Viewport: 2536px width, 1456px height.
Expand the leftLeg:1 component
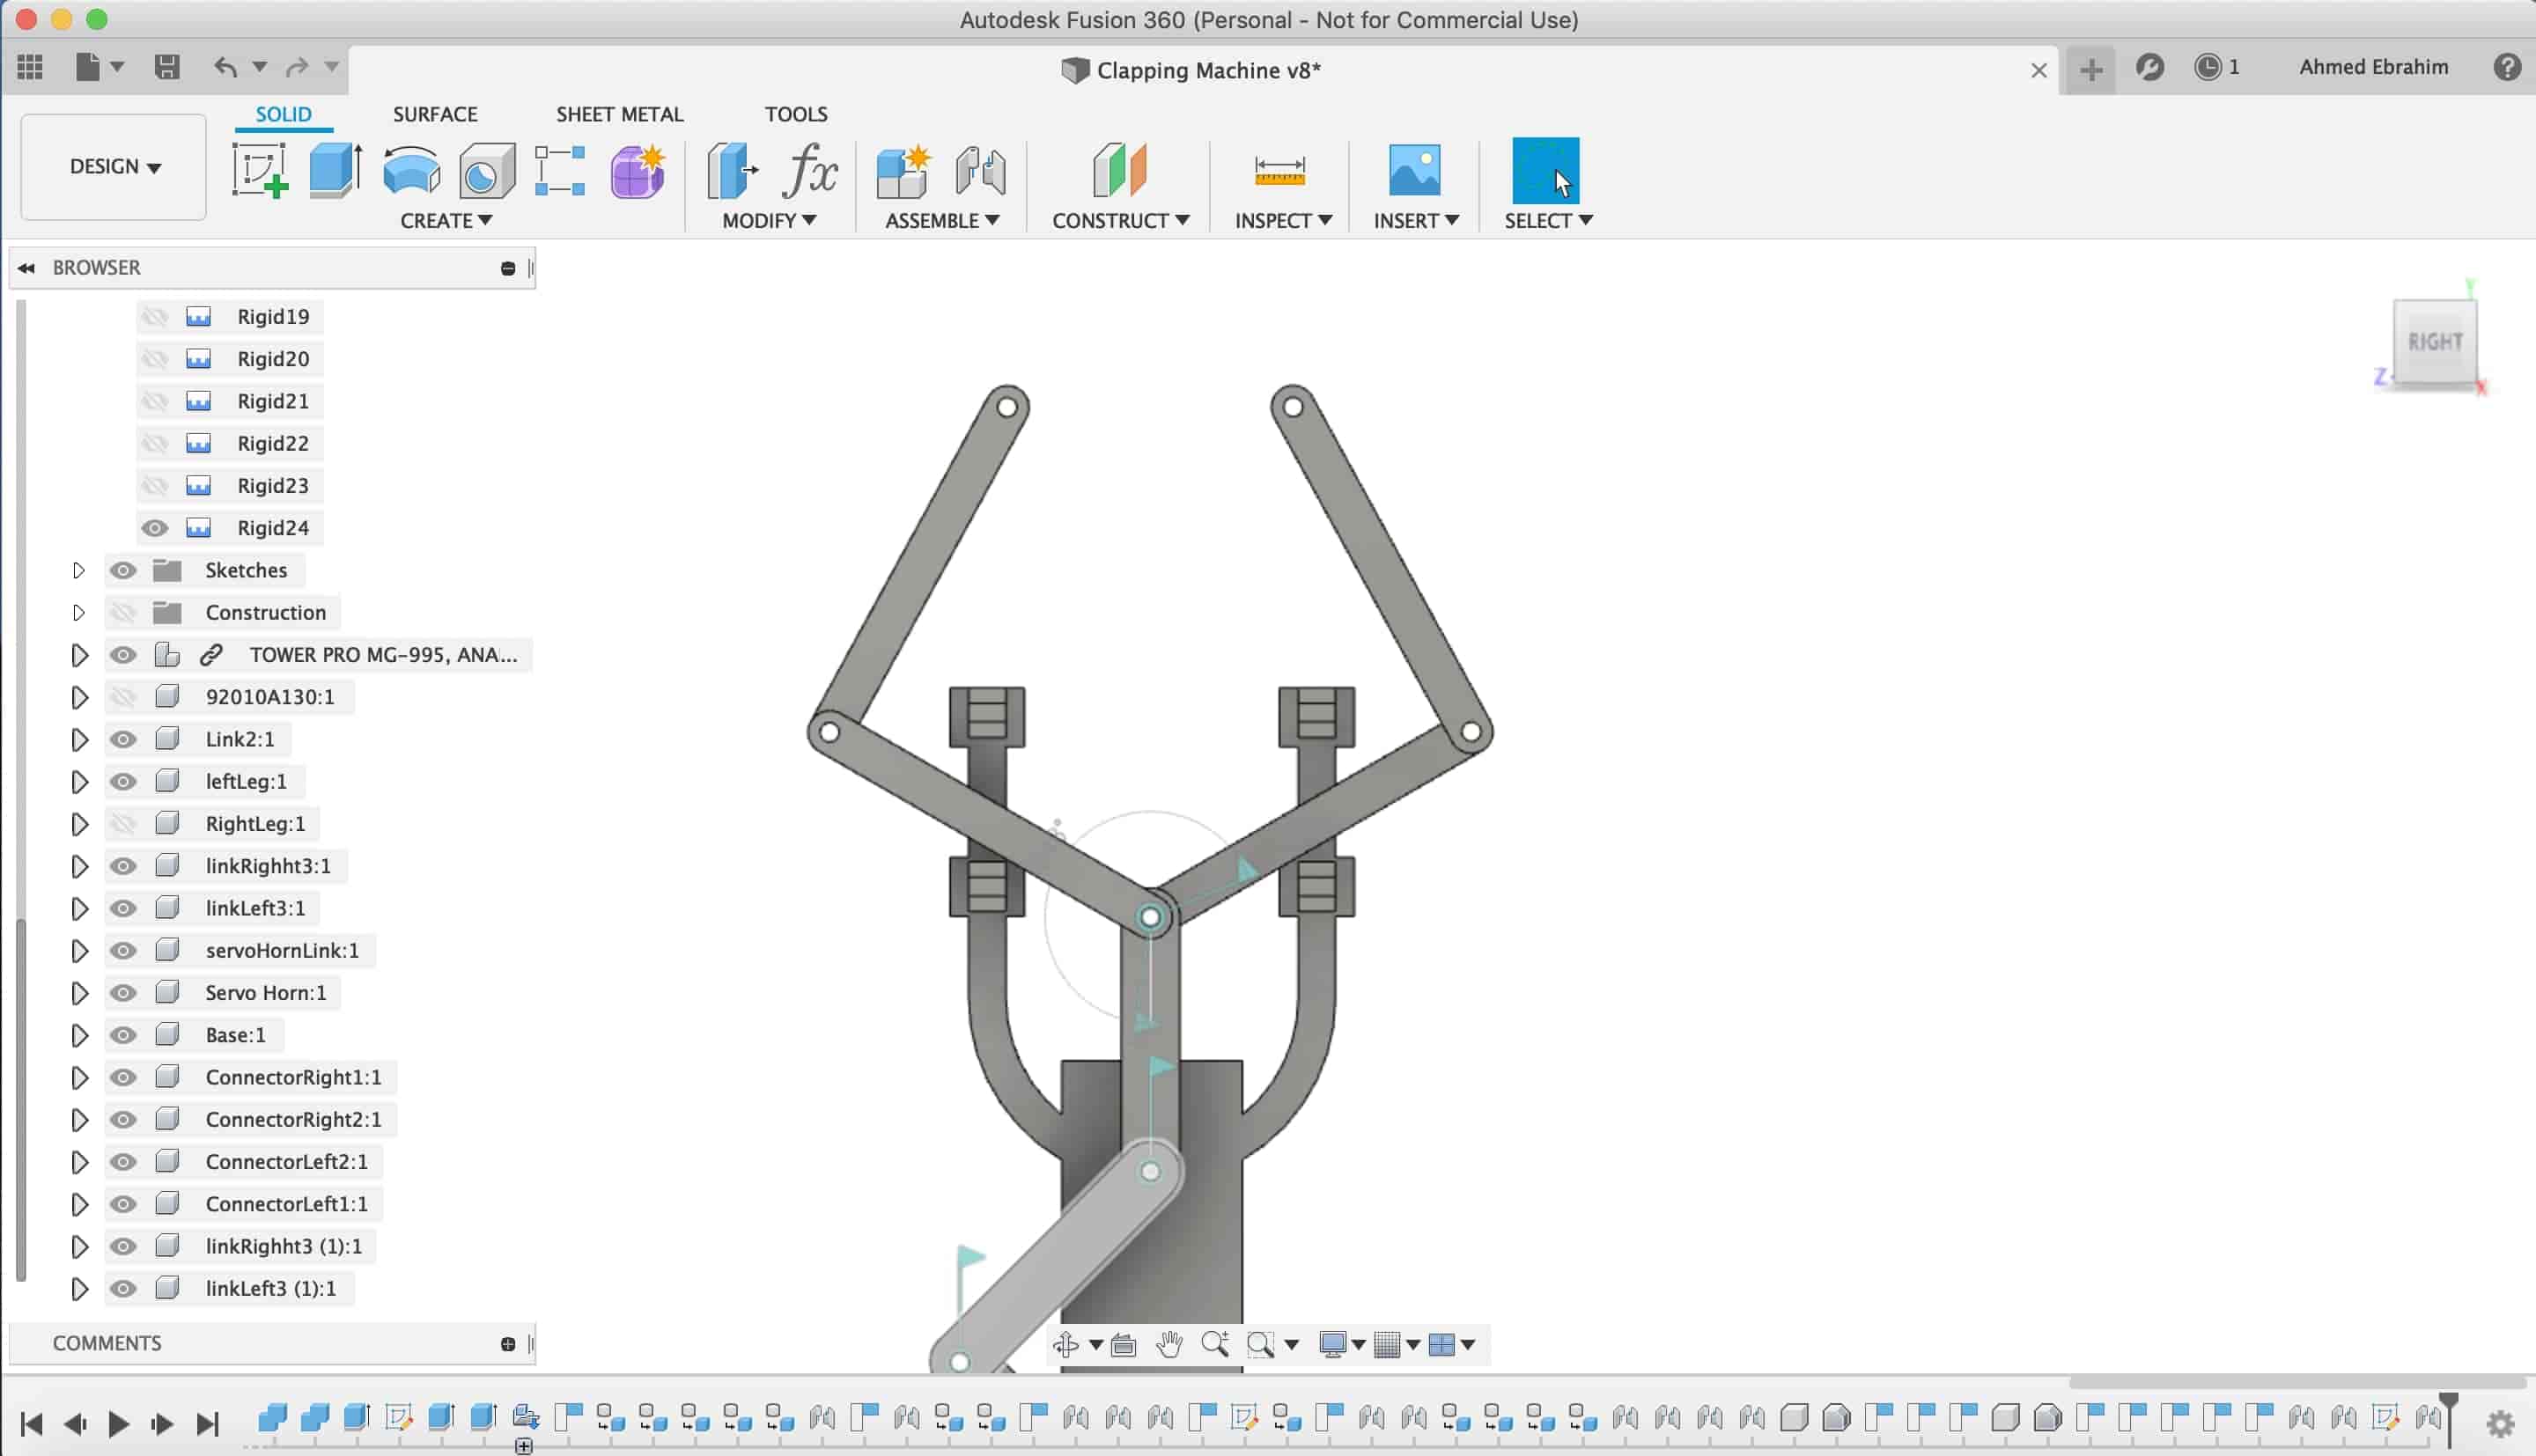point(78,782)
